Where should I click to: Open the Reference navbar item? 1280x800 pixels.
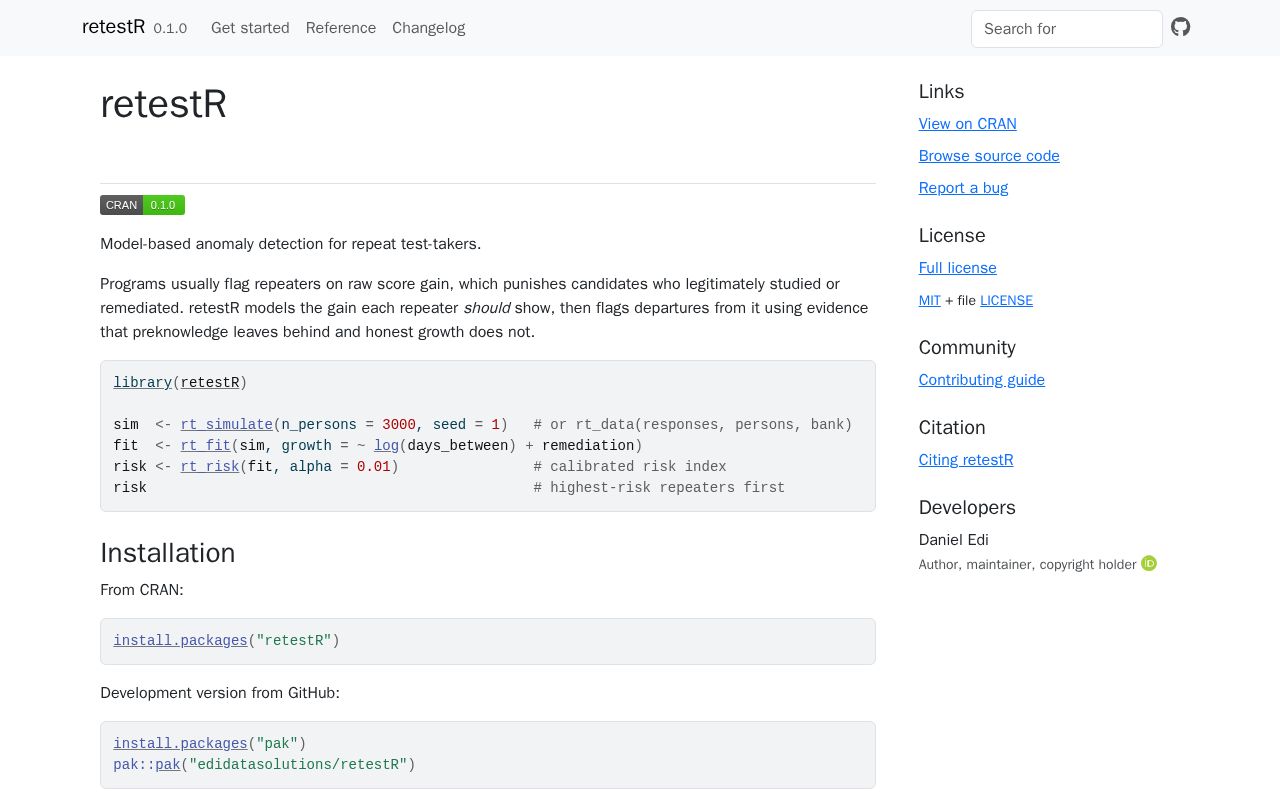[x=341, y=28]
